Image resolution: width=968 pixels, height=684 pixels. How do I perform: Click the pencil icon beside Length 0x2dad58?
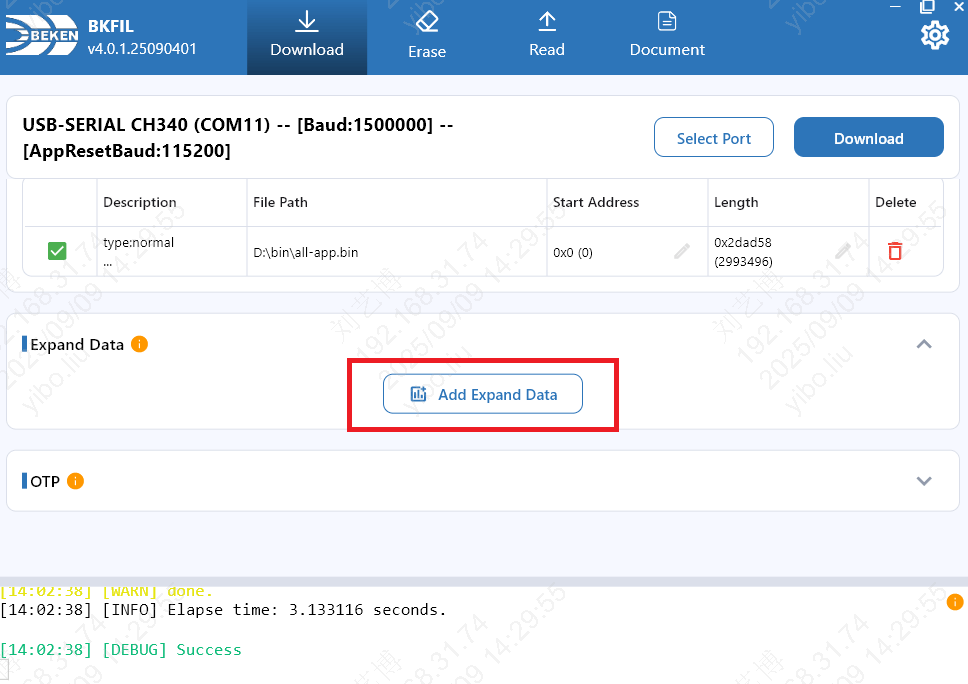pyautogui.click(x=844, y=251)
